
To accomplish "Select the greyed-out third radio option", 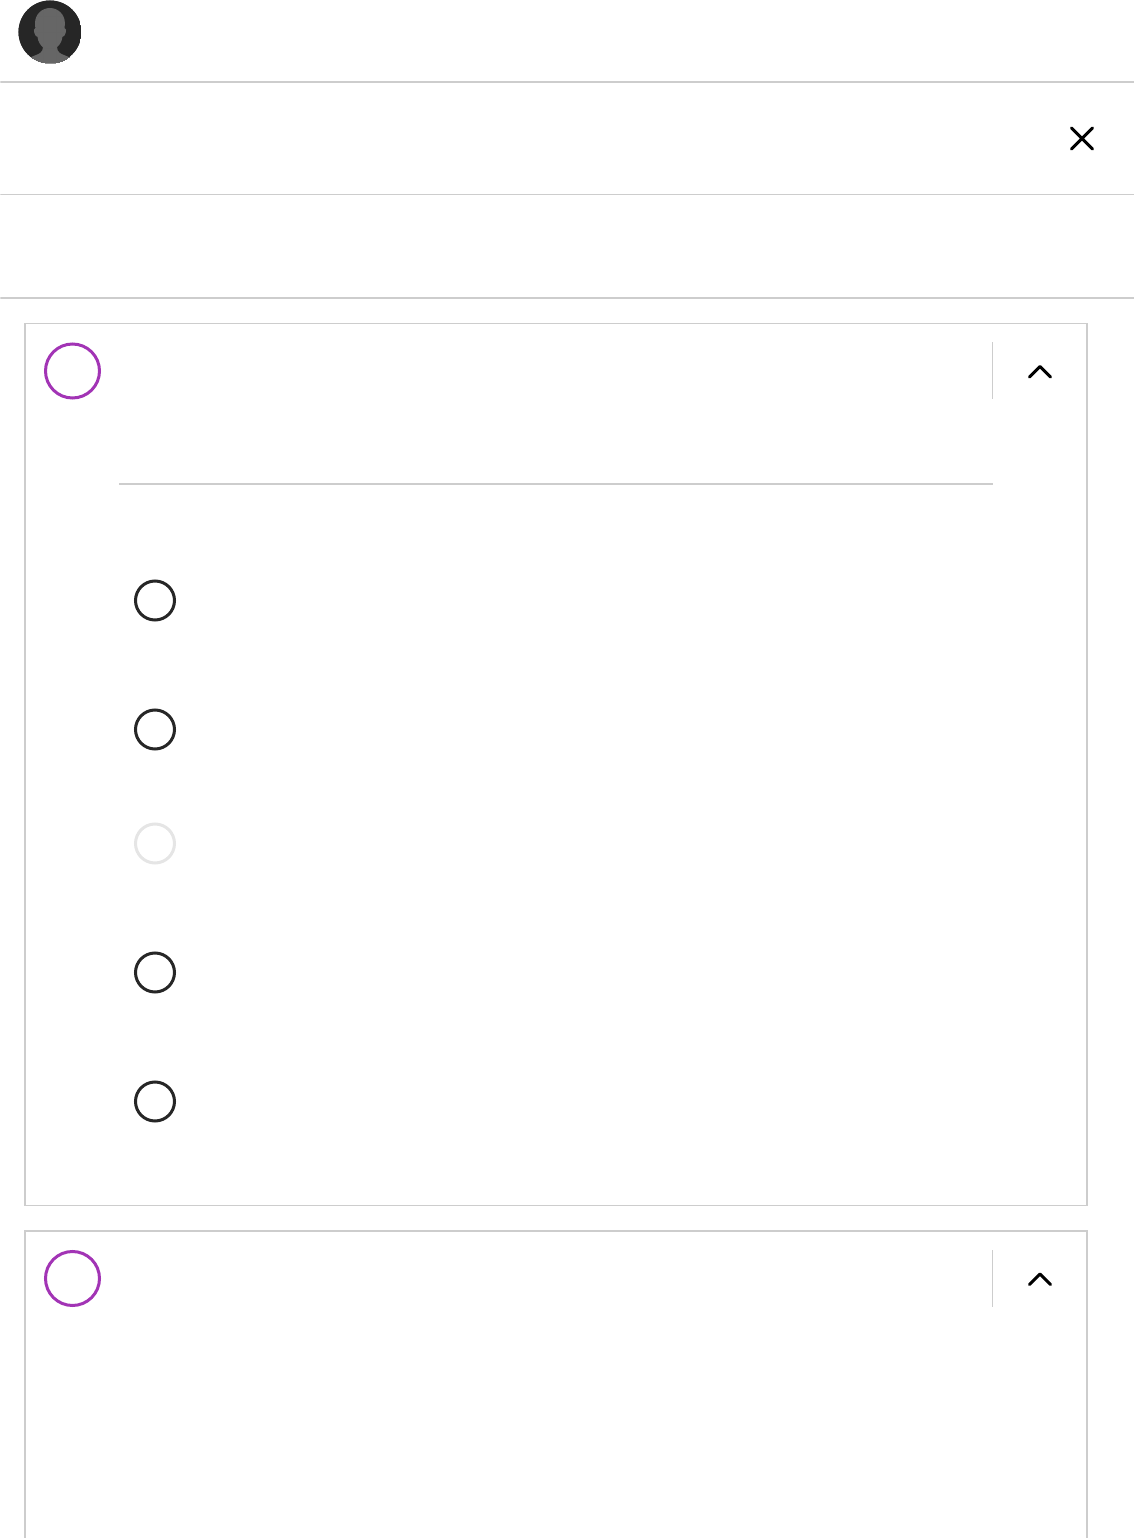I will (155, 844).
